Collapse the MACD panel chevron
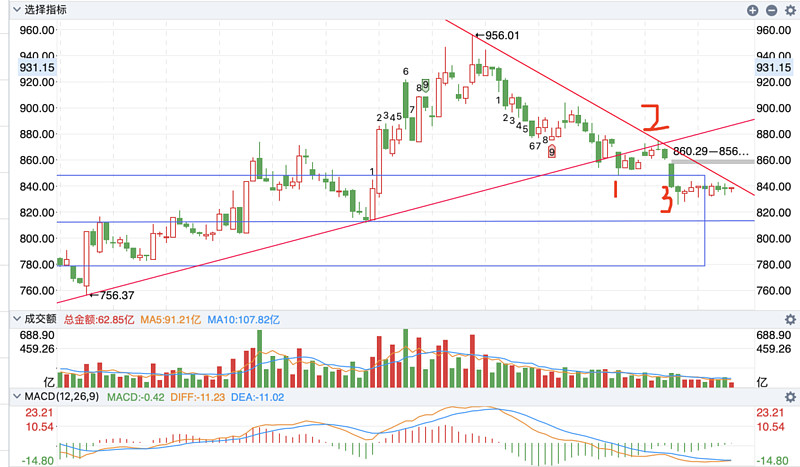This screenshot has width=800, height=467. click(17, 397)
